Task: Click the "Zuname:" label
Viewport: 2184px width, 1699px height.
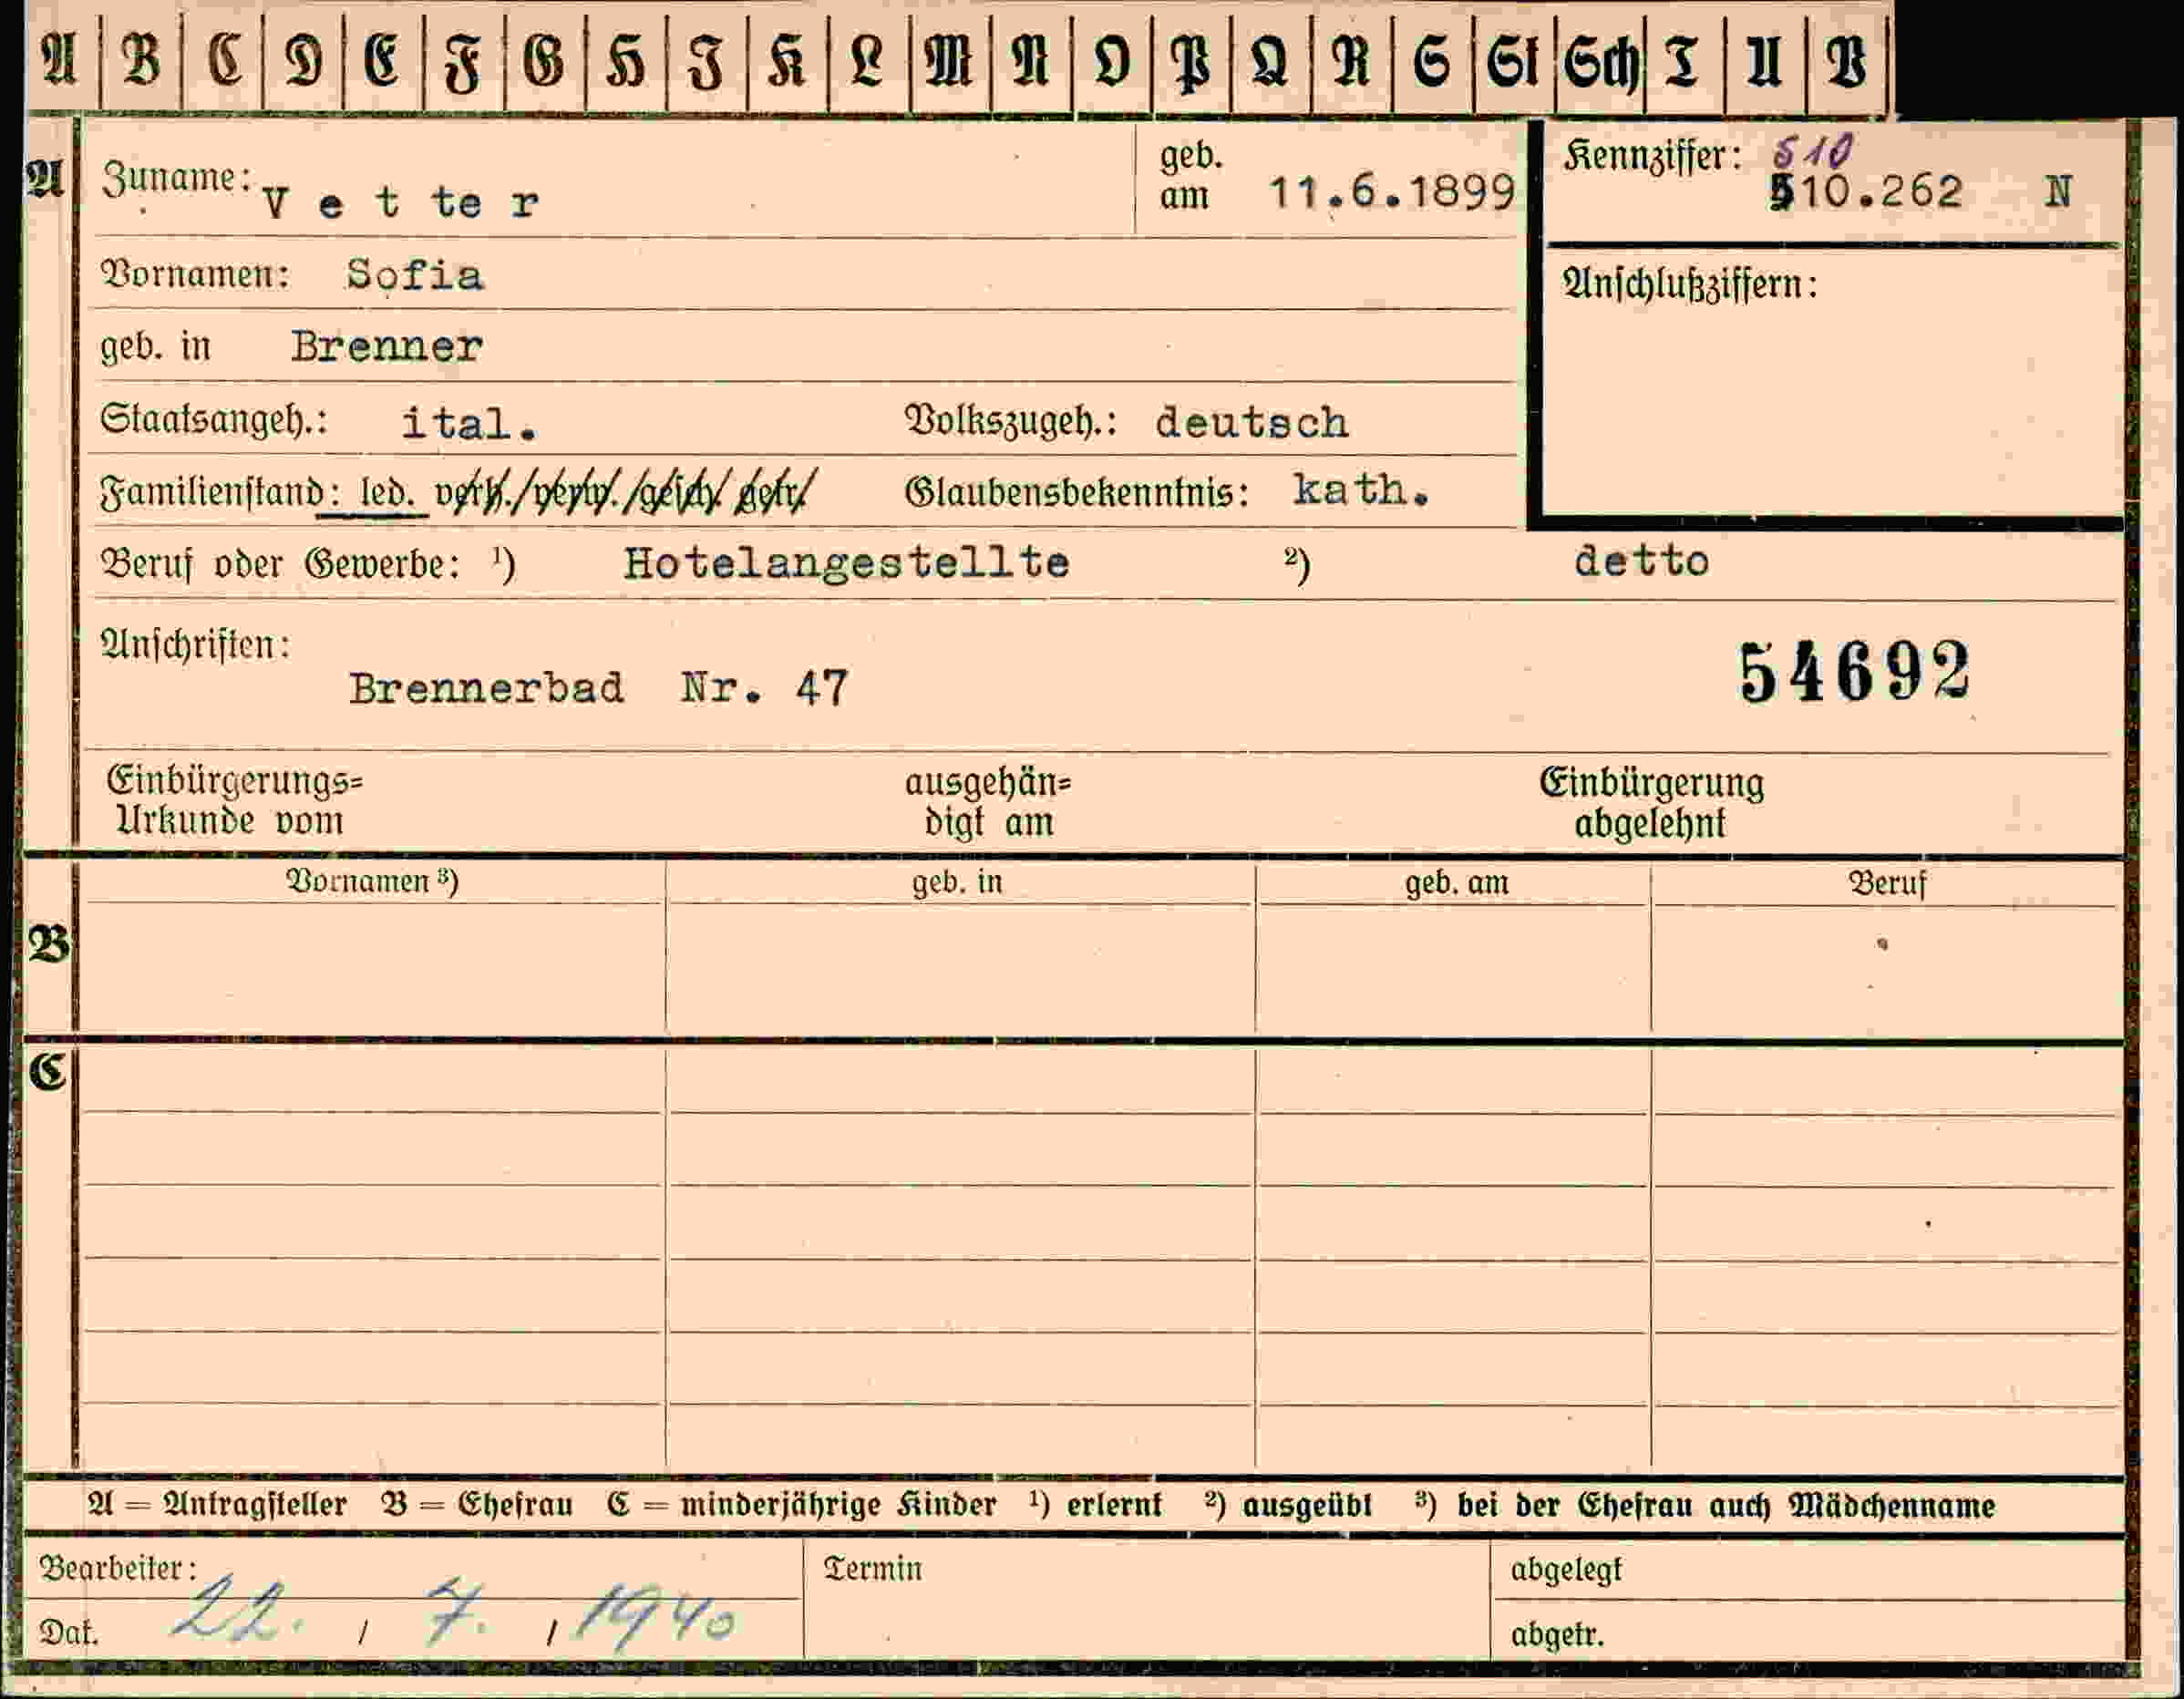Action: 176,179
